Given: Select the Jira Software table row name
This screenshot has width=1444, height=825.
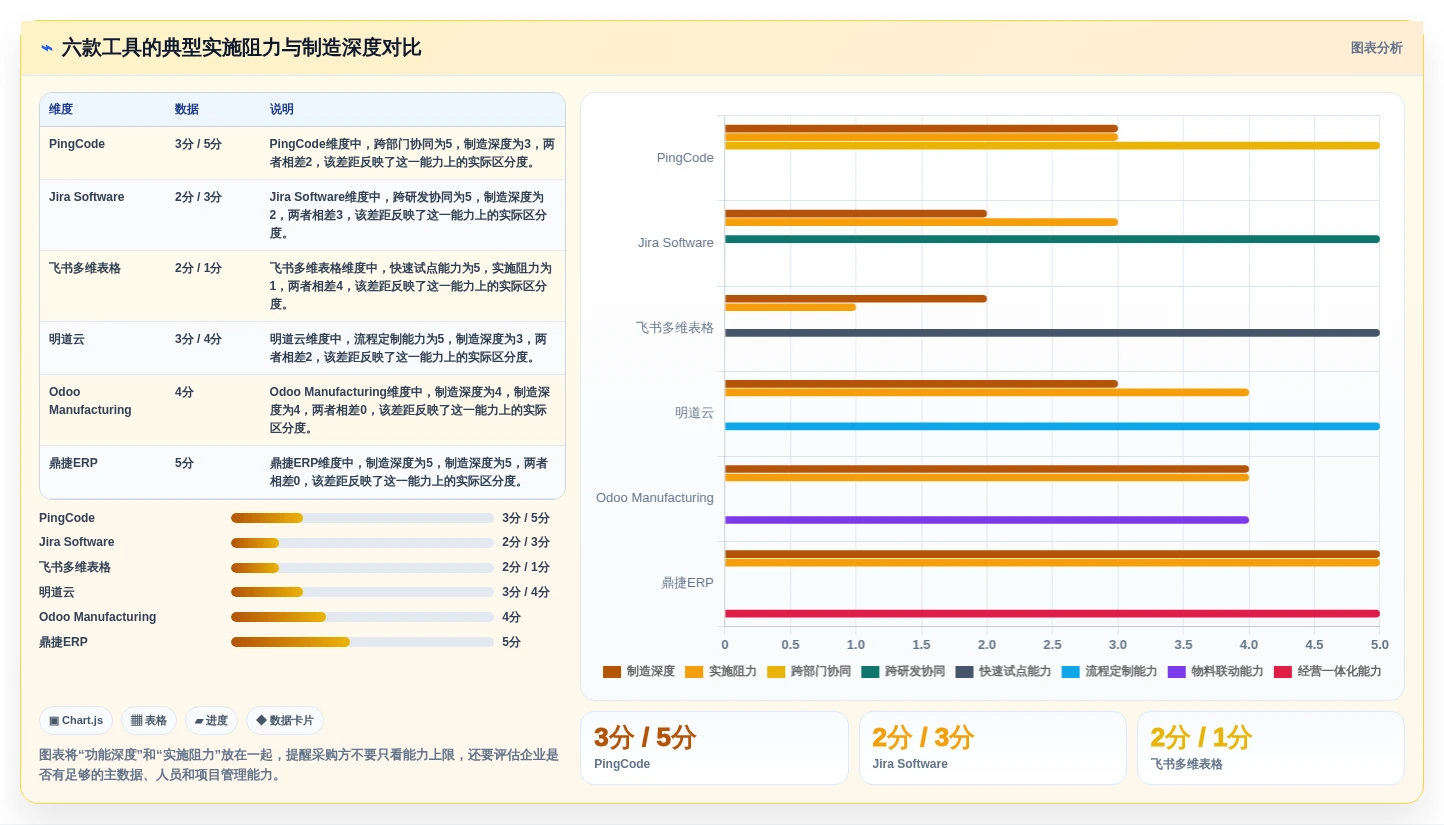Looking at the screenshot, I should point(87,197).
